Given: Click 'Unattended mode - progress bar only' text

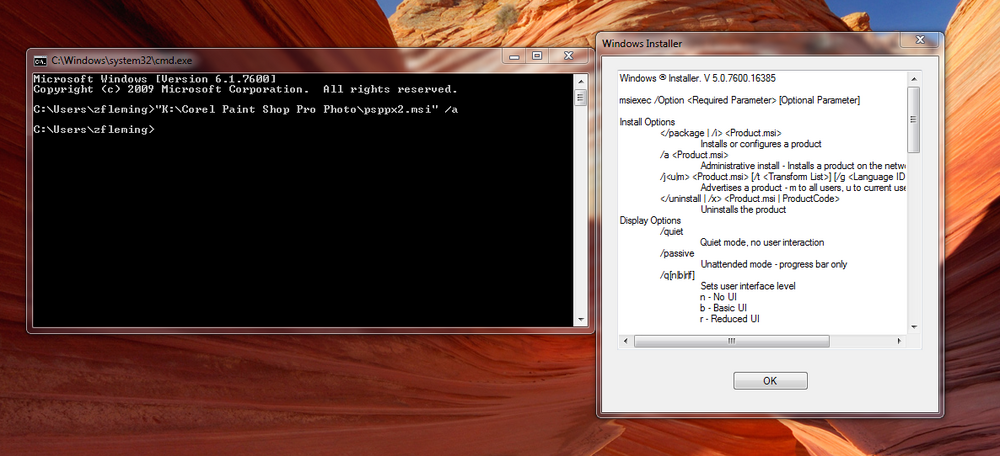Looking at the screenshot, I should 774,264.
